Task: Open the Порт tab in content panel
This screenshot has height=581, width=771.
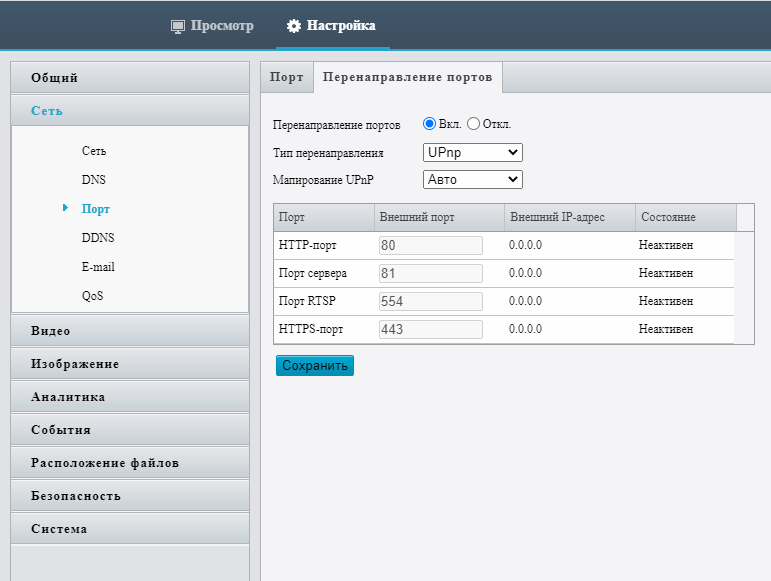Action: [287, 77]
